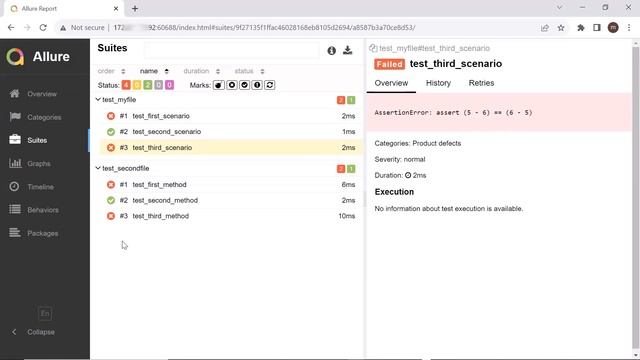Switch to the Retries tab
The width and height of the screenshot is (640, 360).
pos(481,83)
